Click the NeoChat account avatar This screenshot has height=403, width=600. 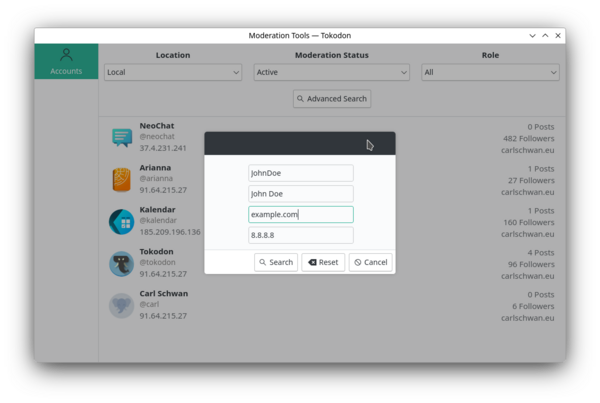click(x=122, y=137)
